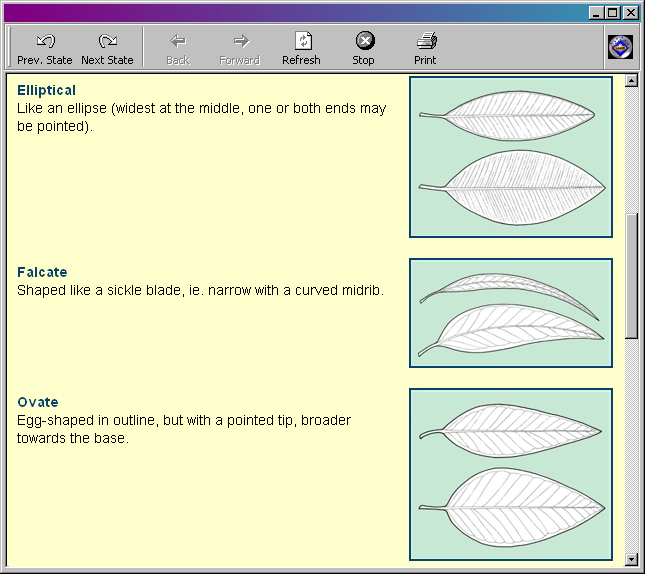Select the Elliptical heading
The height and width of the screenshot is (574, 645).
click(x=46, y=91)
